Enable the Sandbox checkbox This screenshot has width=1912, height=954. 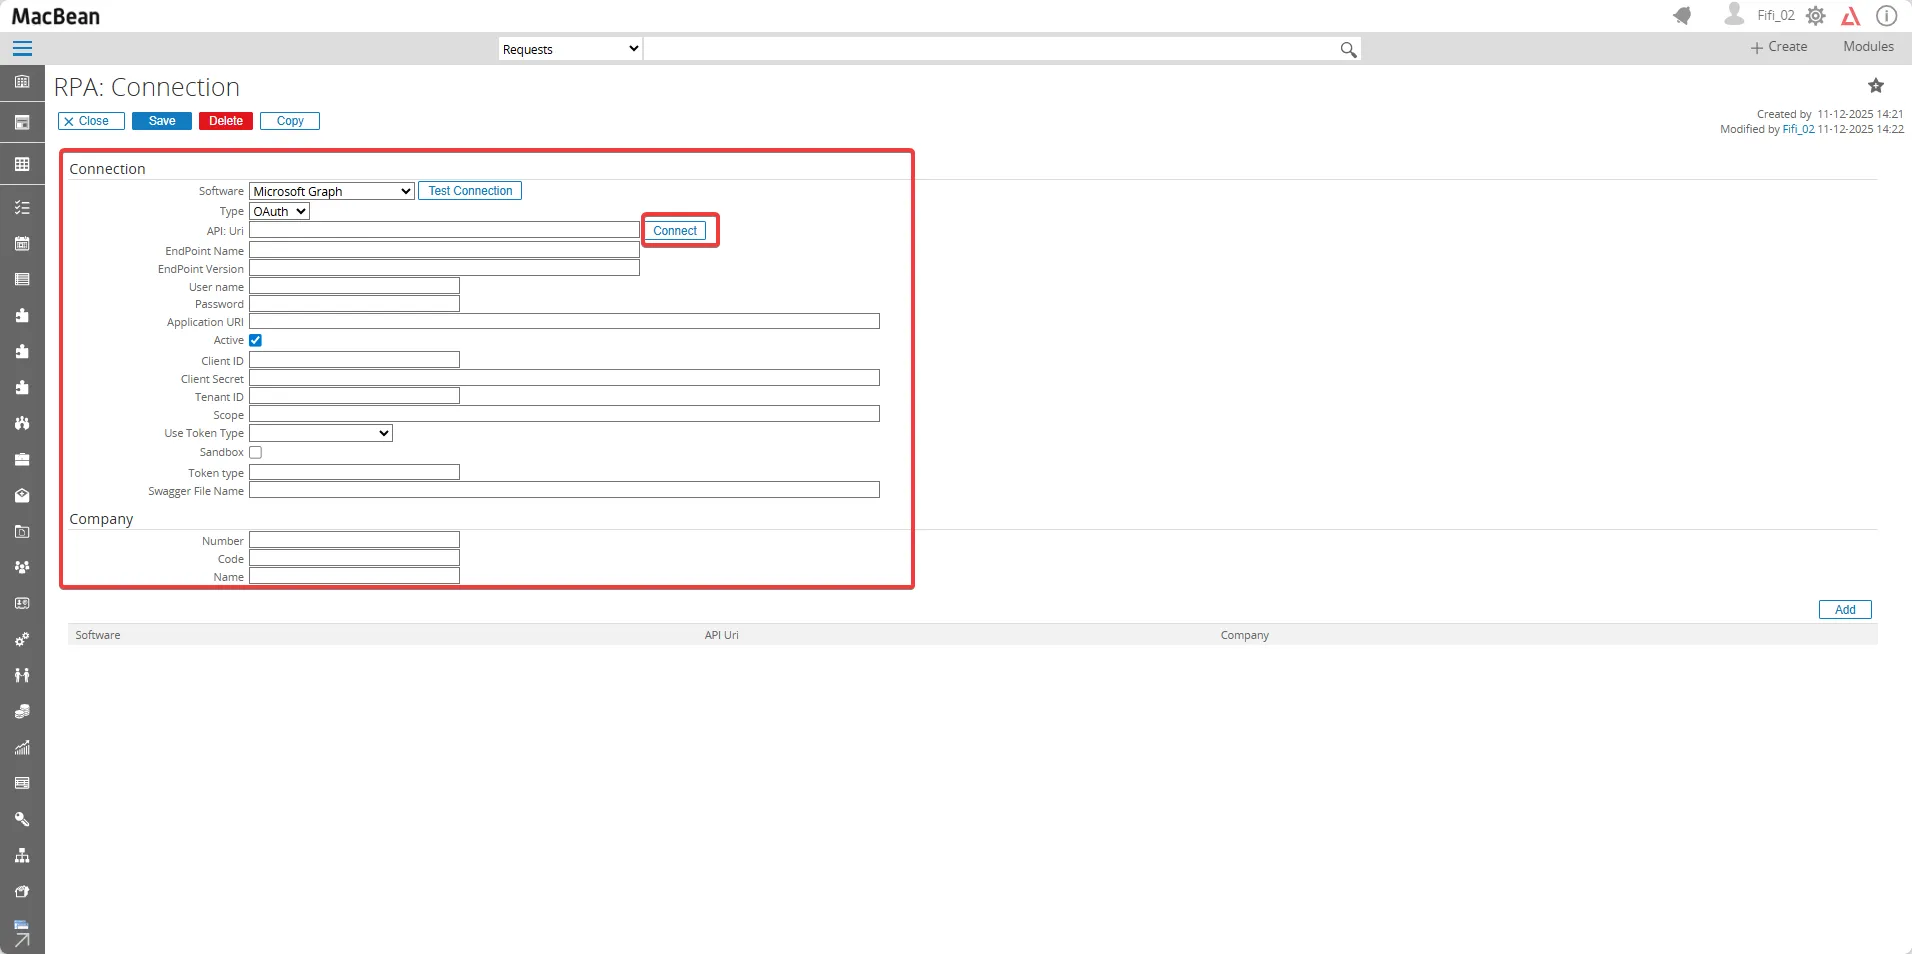tap(256, 453)
